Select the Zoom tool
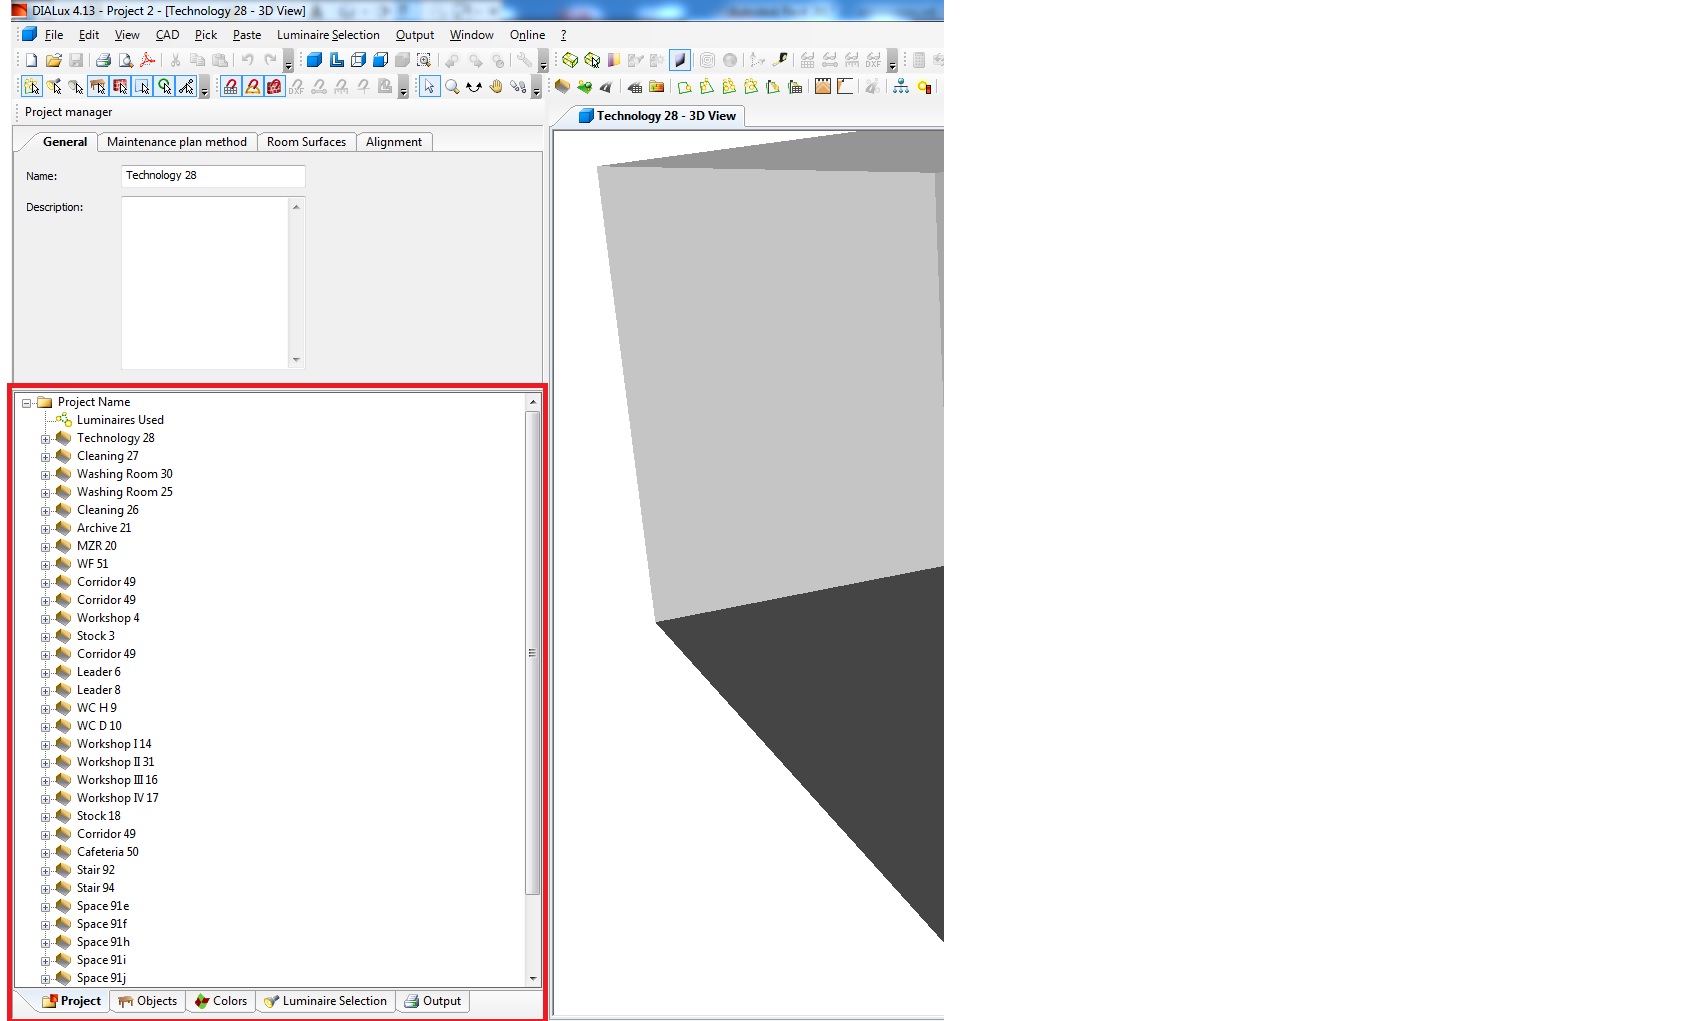 [x=452, y=89]
